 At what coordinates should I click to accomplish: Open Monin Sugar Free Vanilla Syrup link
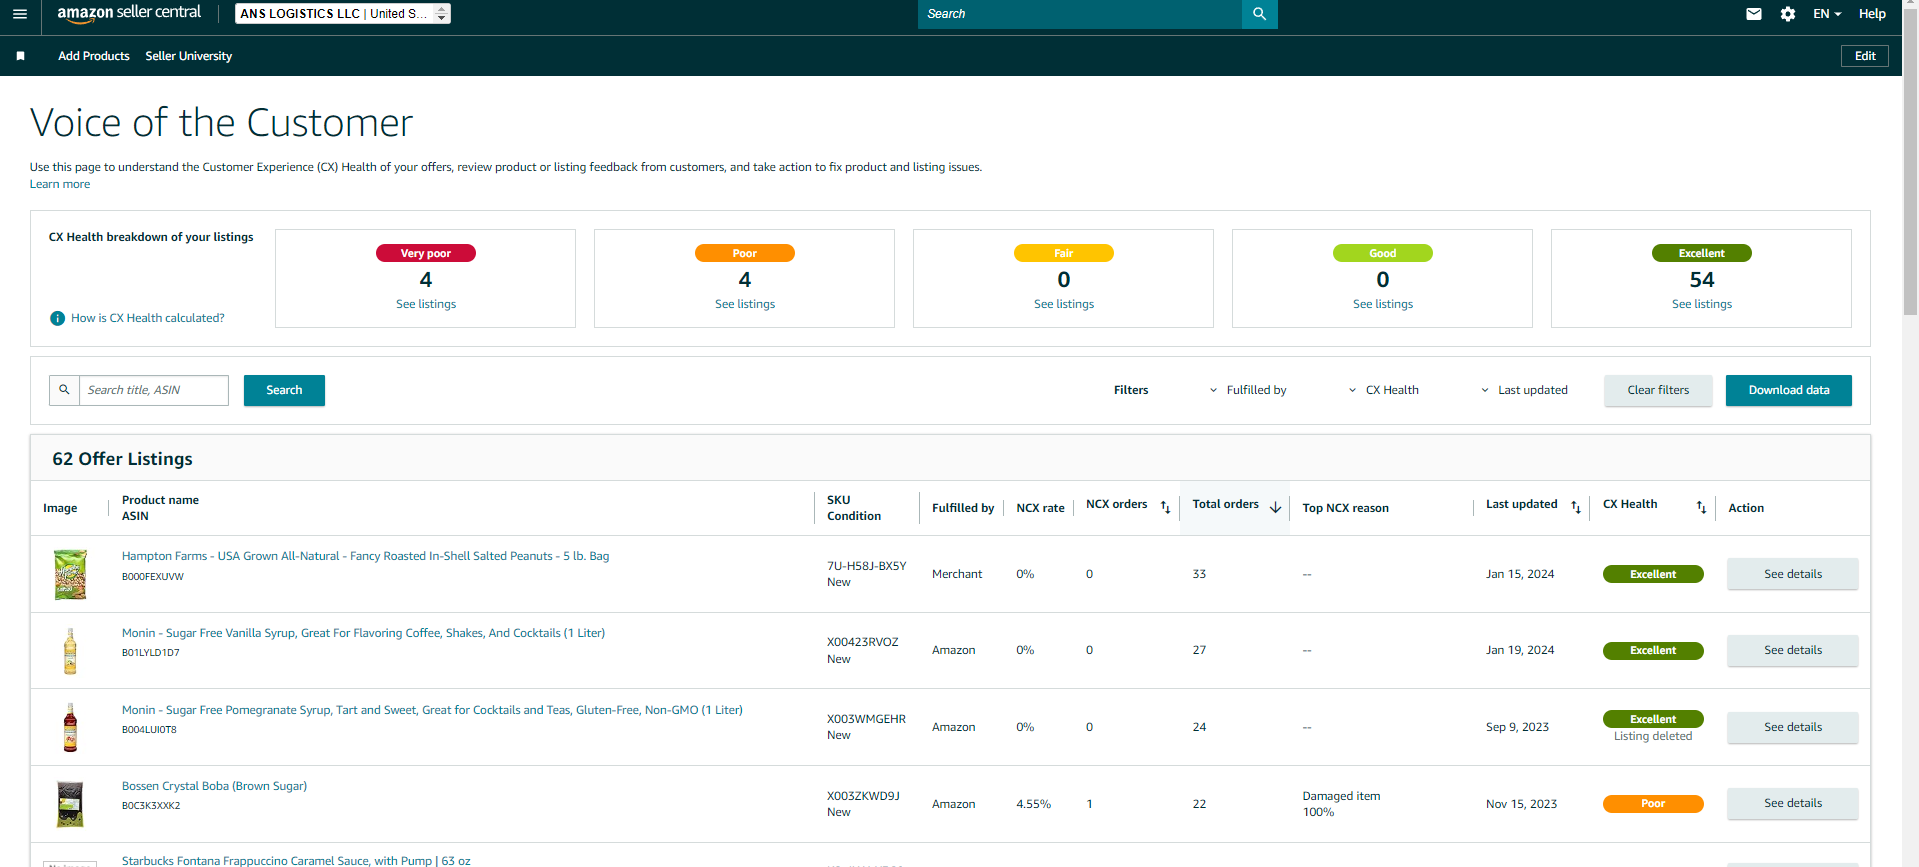tap(363, 633)
